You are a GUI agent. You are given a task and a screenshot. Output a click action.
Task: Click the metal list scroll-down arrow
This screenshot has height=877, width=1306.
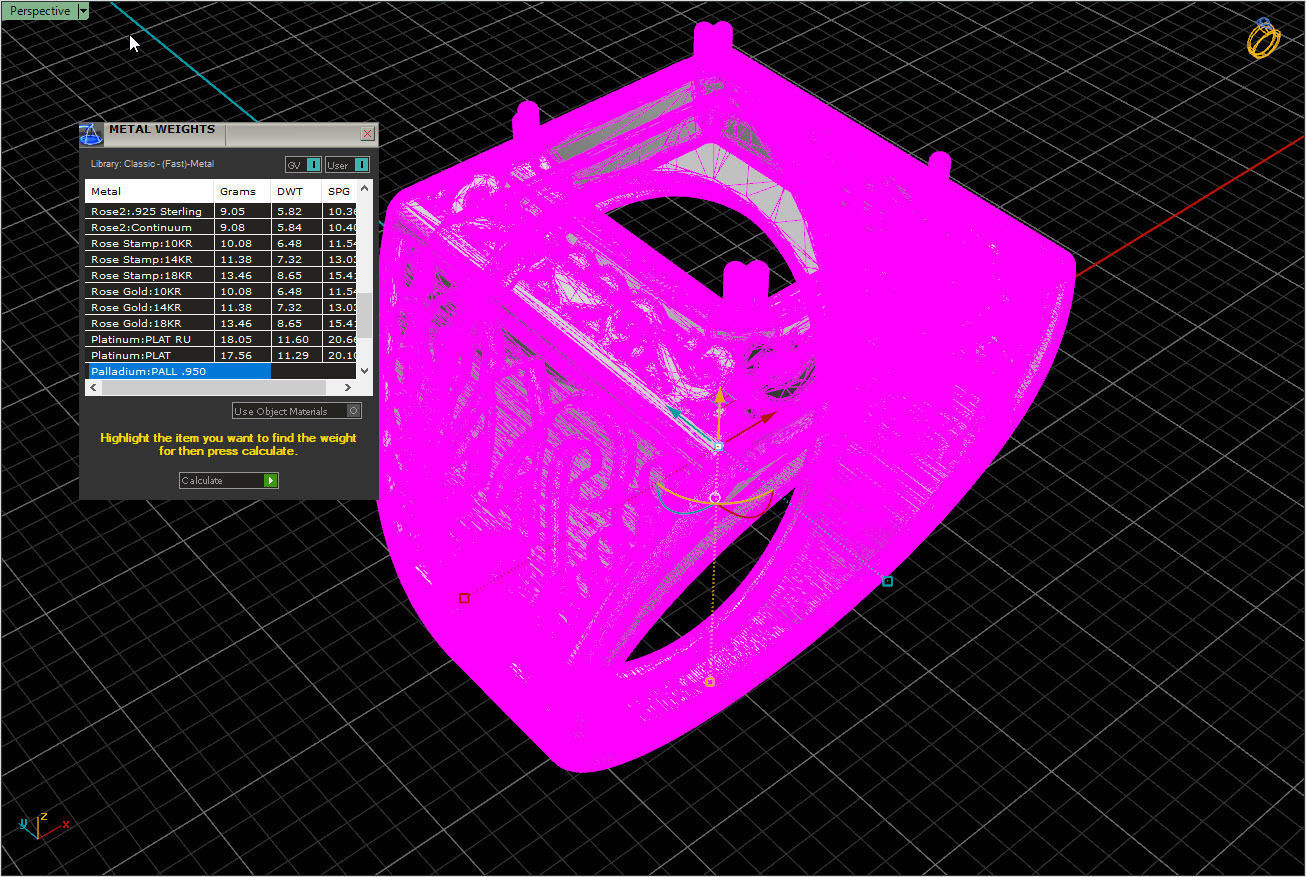[364, 371]
